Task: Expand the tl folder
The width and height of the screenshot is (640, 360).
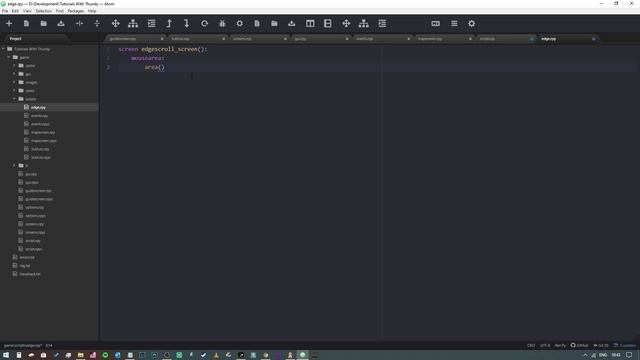Action: click(15, 165)
